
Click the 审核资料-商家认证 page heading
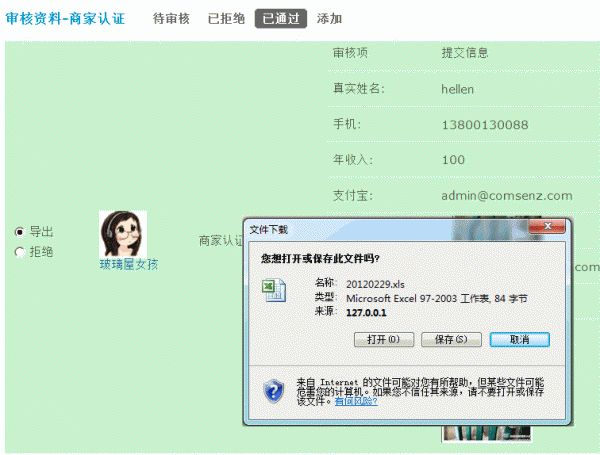point(65,19)
